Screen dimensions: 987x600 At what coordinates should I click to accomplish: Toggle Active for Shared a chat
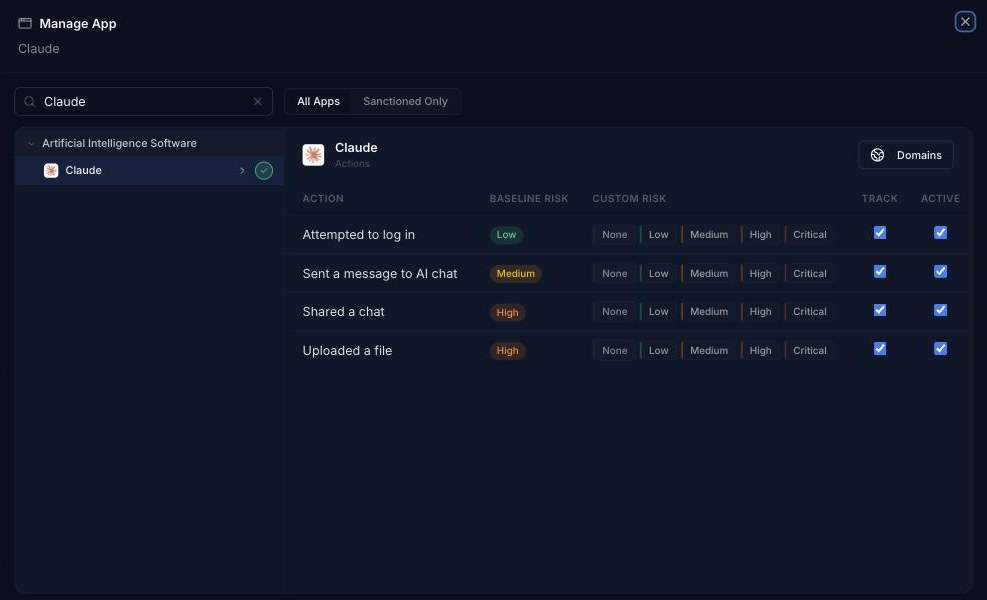(940, 310)
